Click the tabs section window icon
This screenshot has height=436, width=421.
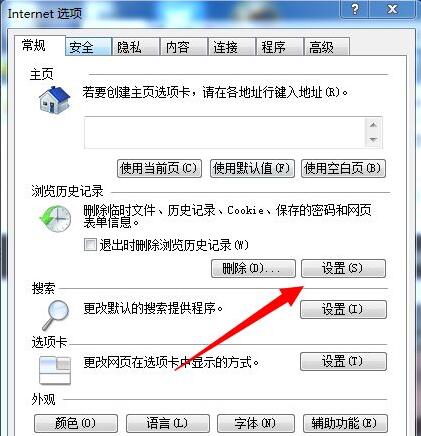(55, 370)
